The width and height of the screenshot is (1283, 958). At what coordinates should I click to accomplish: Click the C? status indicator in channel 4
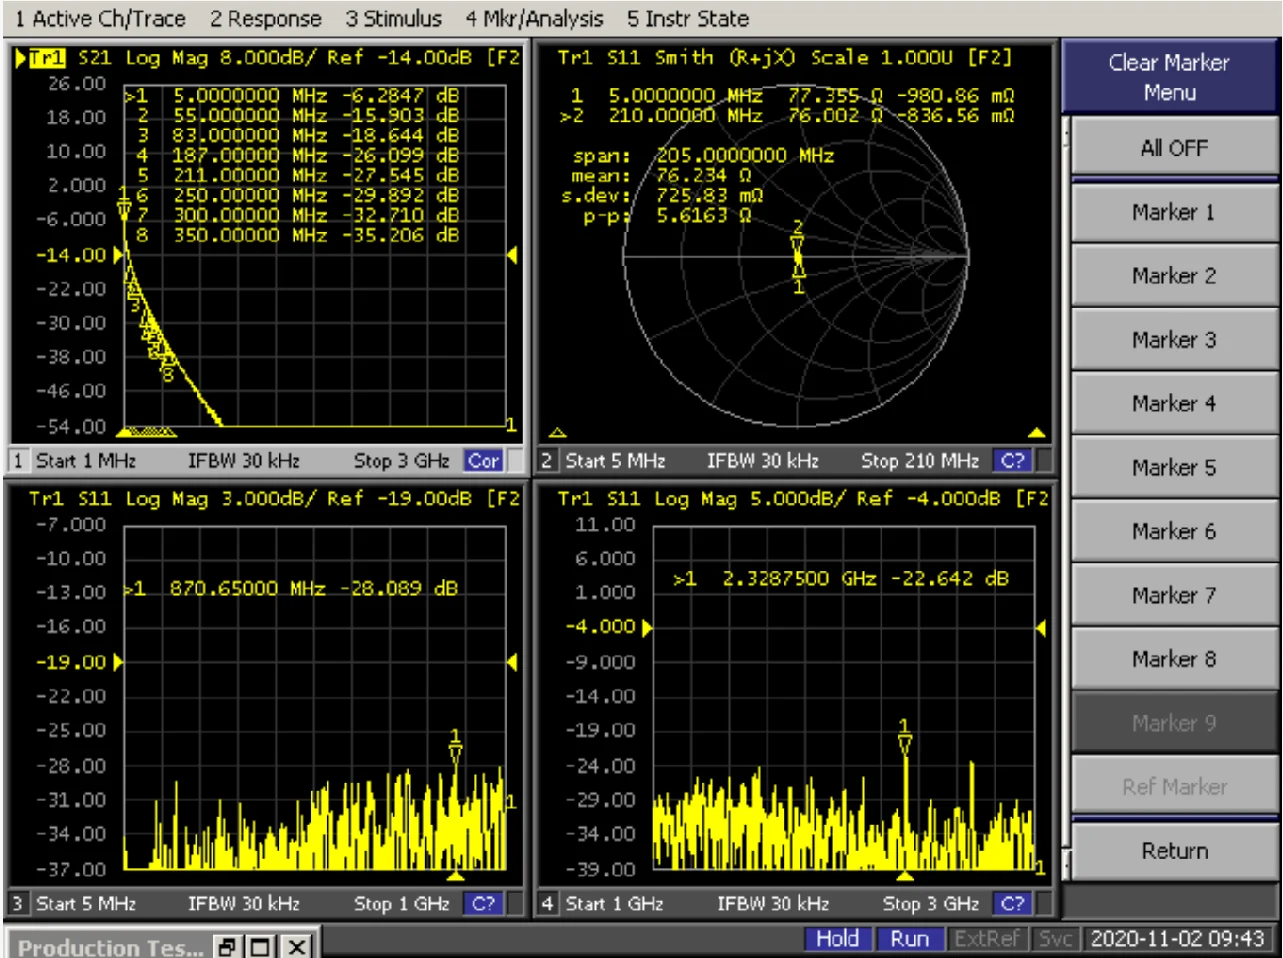click(x=1012, y=904)
